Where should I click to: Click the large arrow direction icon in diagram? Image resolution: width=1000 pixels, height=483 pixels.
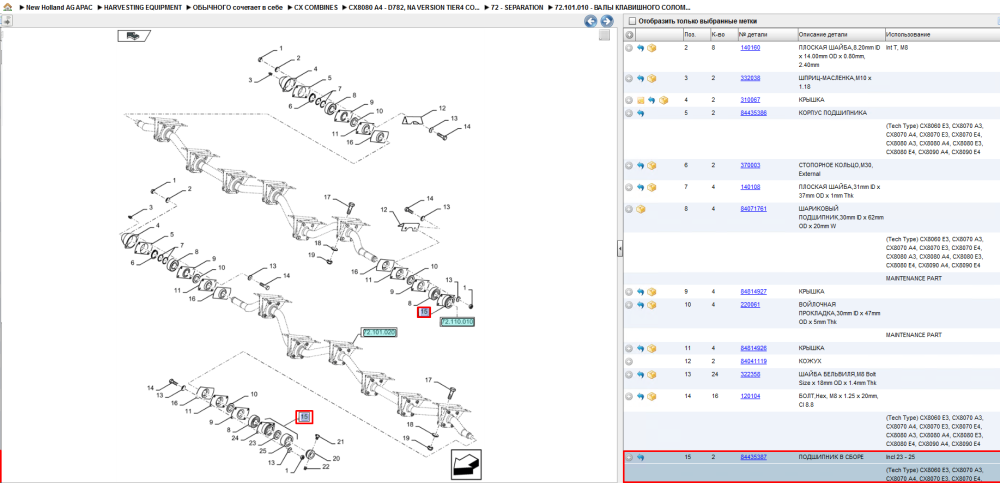pyautogui.click(x=466, y=464)
